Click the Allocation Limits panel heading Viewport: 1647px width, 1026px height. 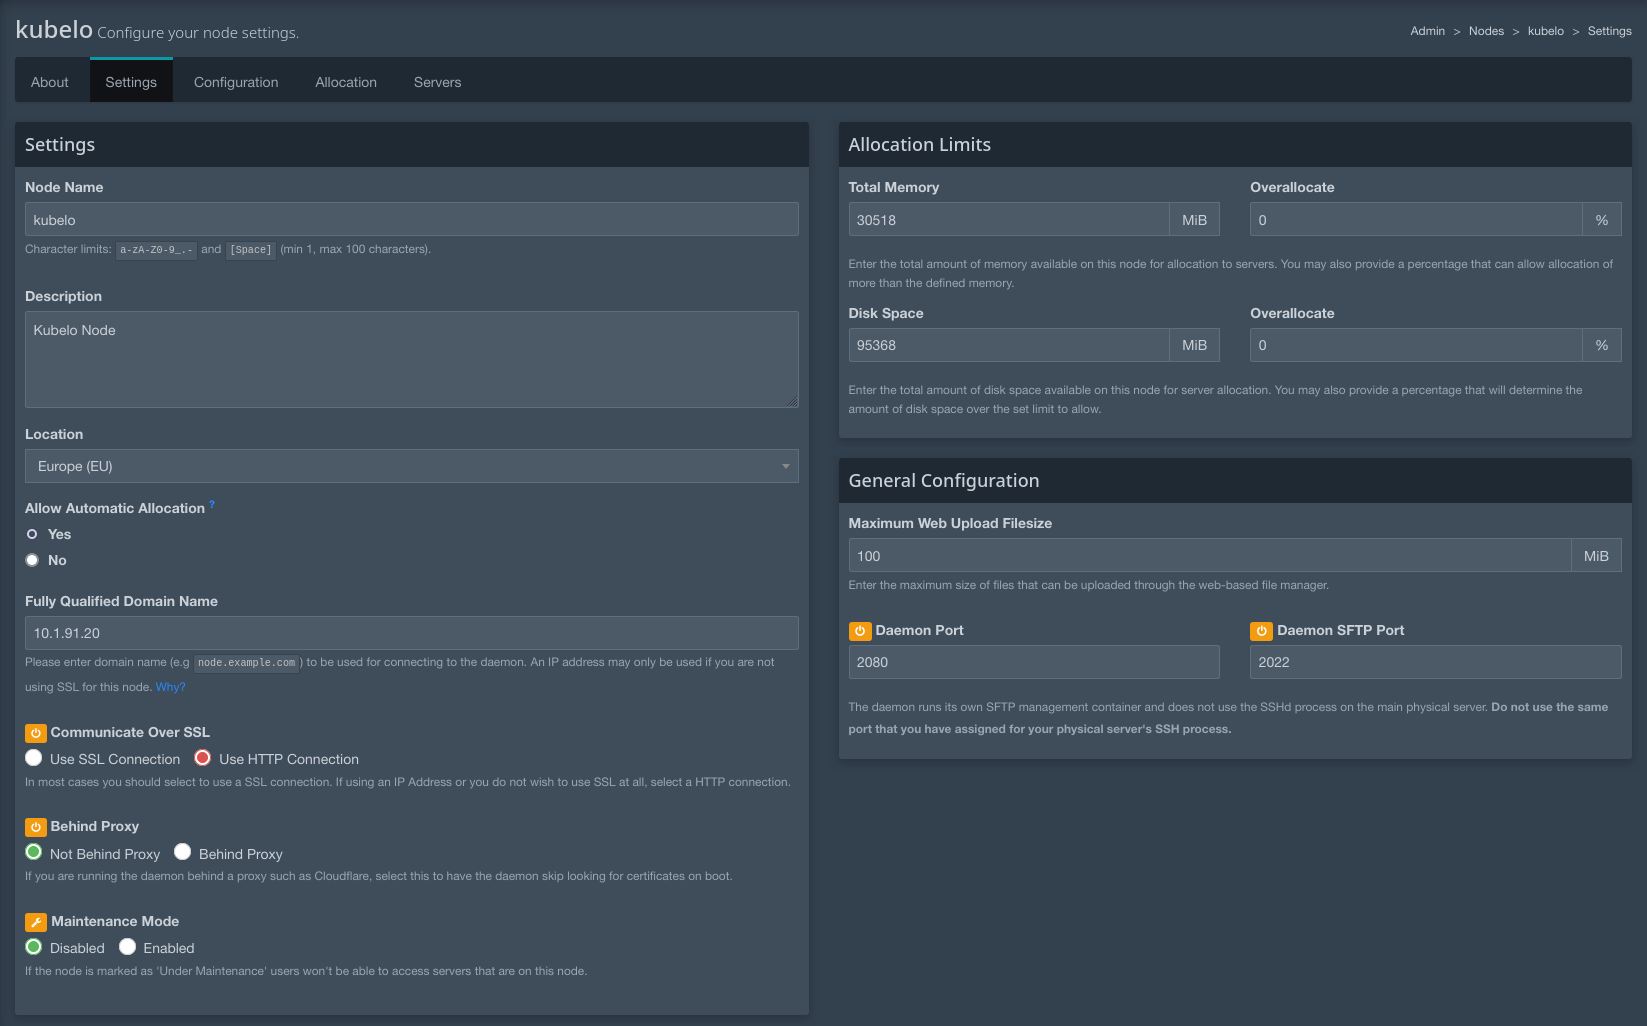919,145
